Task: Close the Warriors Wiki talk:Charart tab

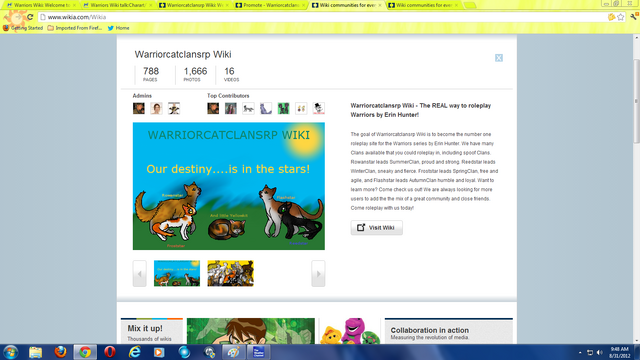Action: (151, 5)
